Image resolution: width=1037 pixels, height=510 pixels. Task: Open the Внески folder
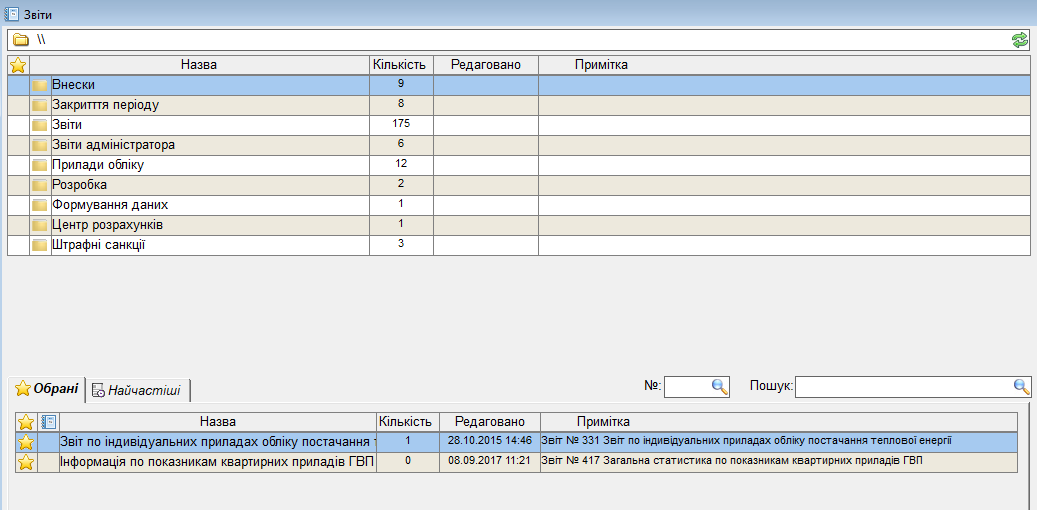point(73,85)
